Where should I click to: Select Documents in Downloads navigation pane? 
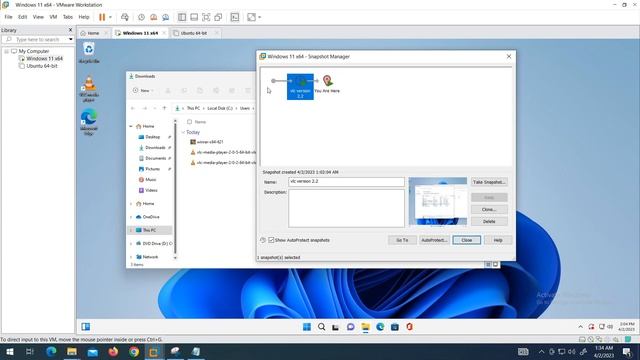pyautogui.click(x=155, y=158)
